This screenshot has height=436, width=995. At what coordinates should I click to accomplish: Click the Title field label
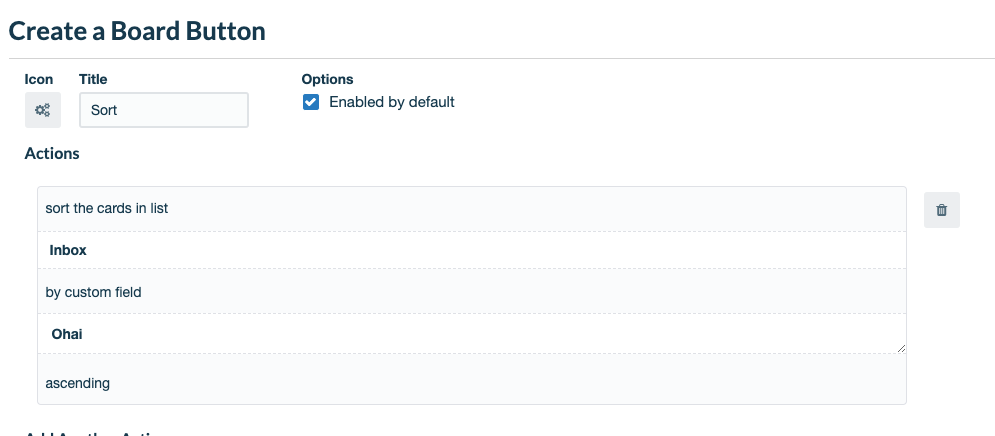point(93,79)
